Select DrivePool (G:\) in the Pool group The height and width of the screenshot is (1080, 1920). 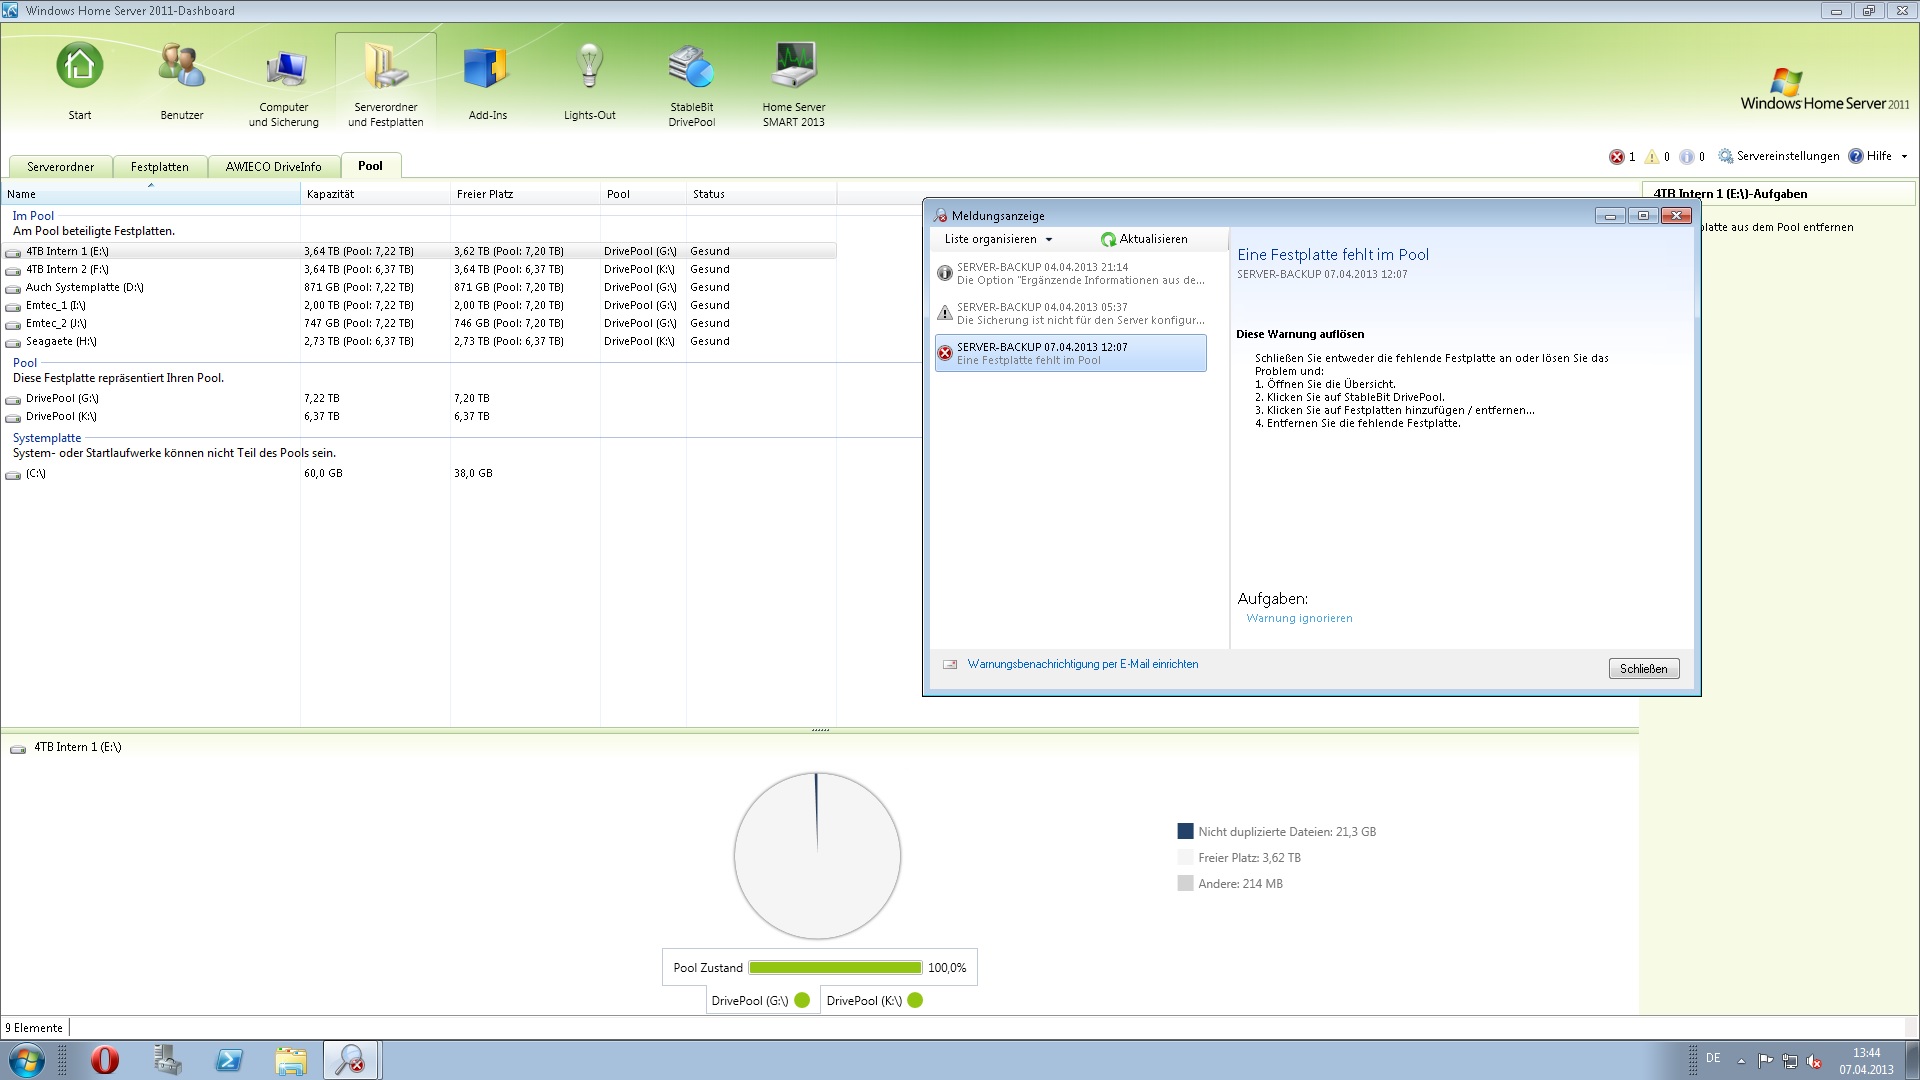point(419,399)
